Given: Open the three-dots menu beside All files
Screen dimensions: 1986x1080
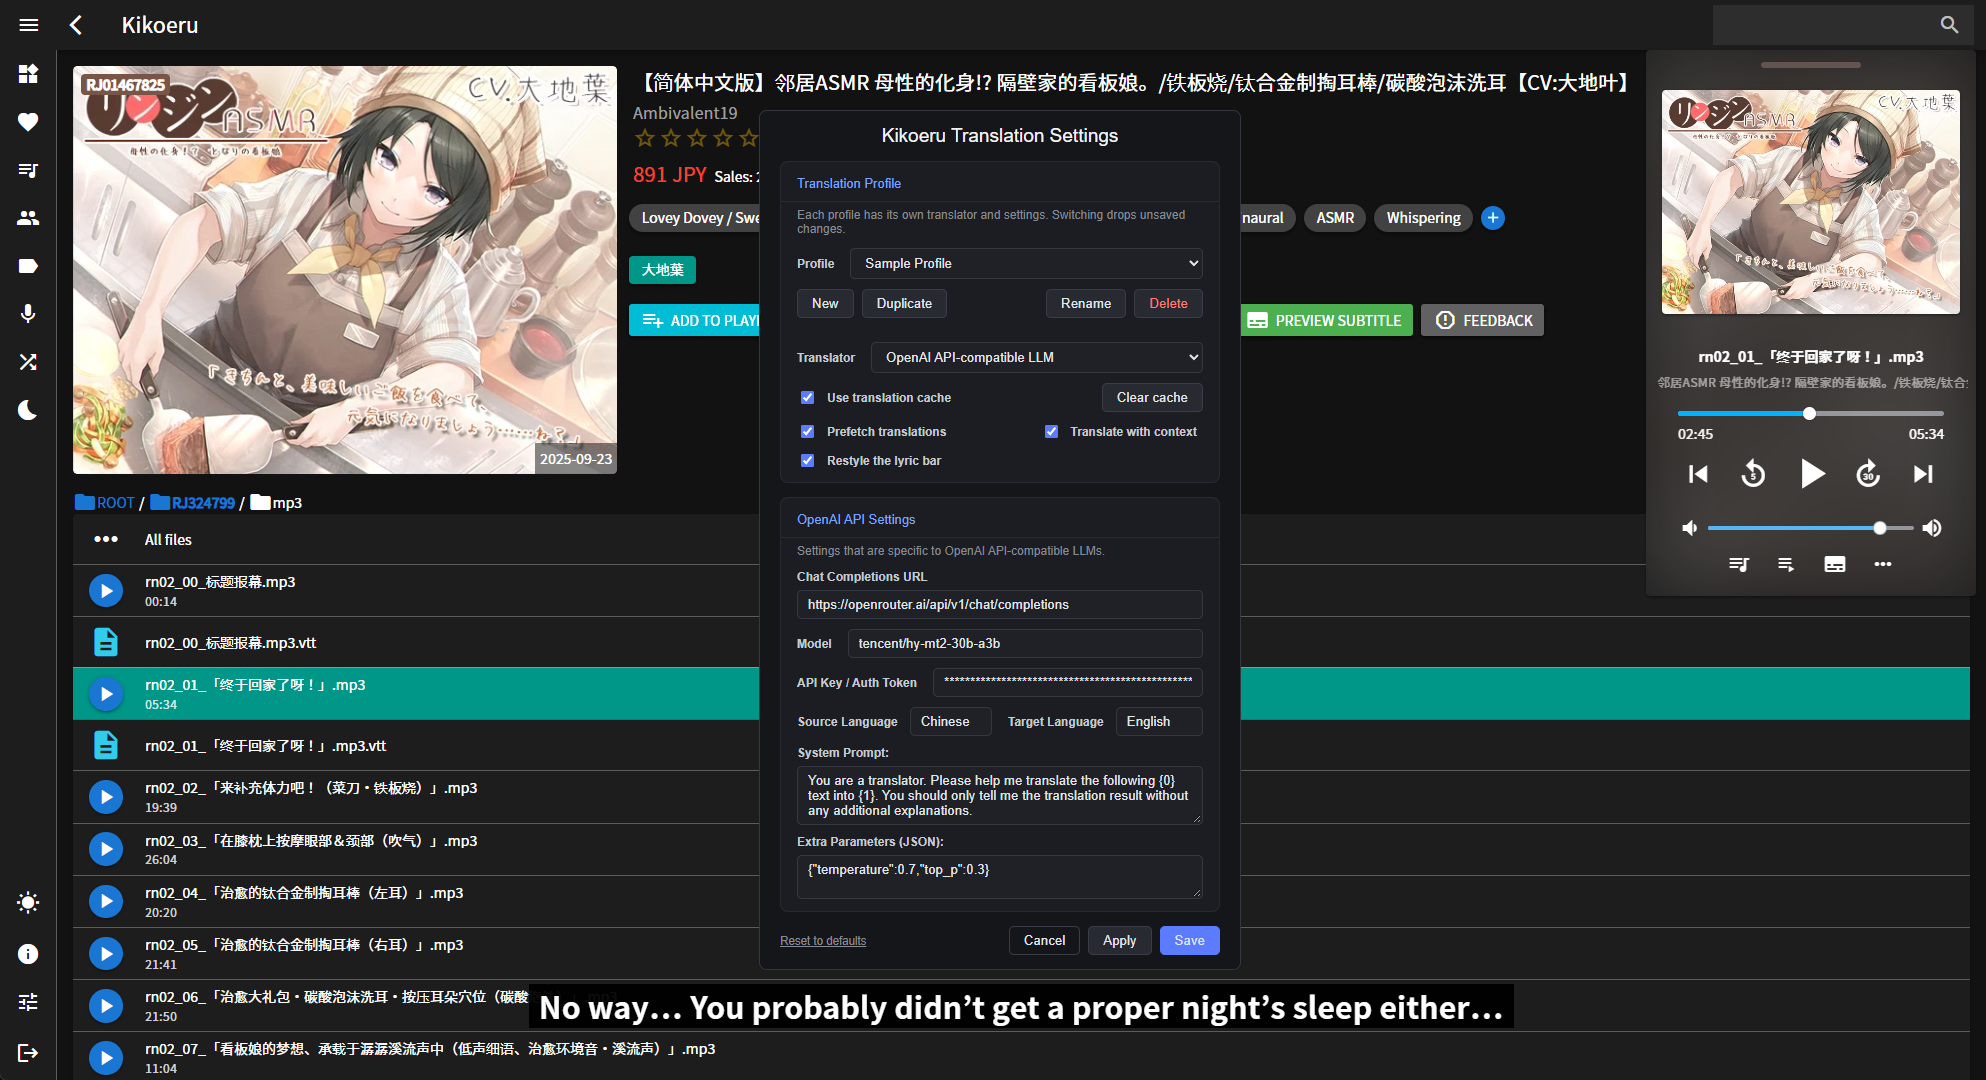Looking at the screenshot, I should tap(106, 539).
